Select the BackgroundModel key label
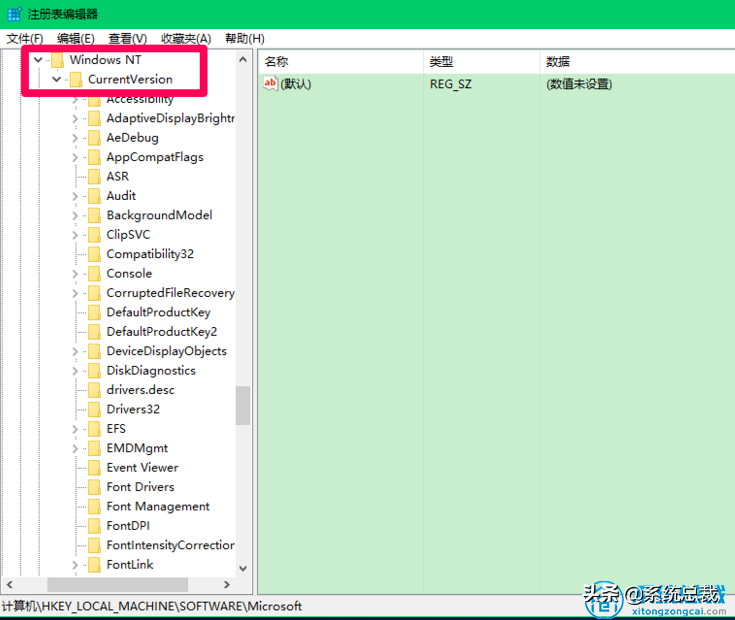This screenshot has width=735, height=620. tap(159, 215)
